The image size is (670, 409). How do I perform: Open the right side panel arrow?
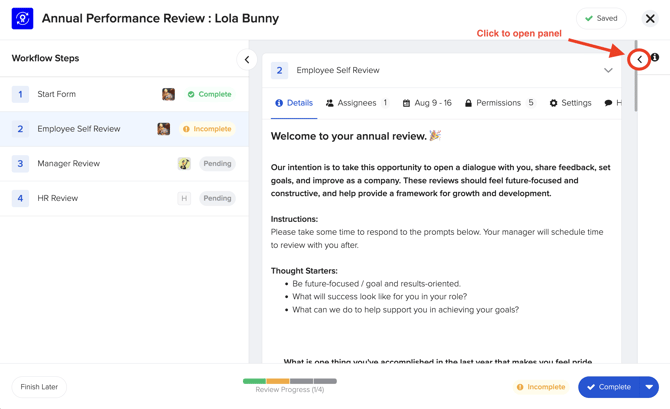tap(639, 59)
